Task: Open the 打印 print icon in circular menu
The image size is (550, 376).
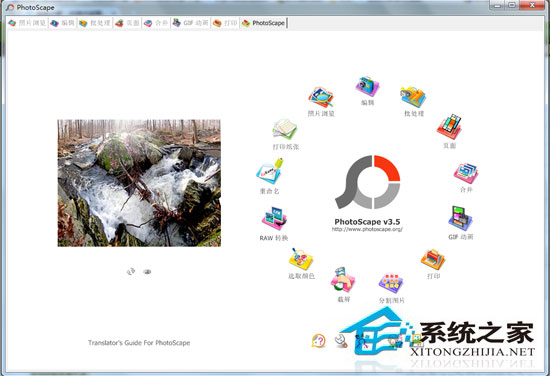Action: (433, 260)
